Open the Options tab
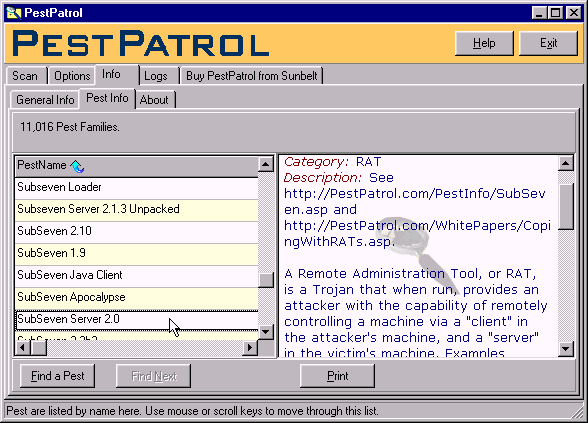The width and height of the screenshot is (588, 423). point(72,76)
